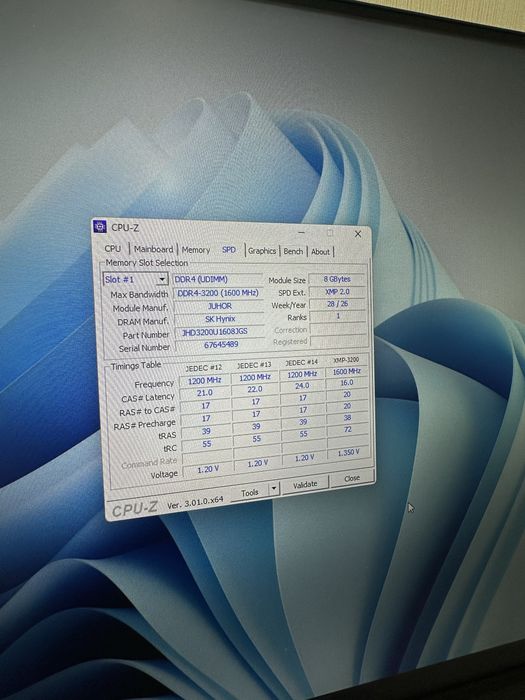Minimize the CPU-Z window
The image size is (525, 700).
point(302,233)
